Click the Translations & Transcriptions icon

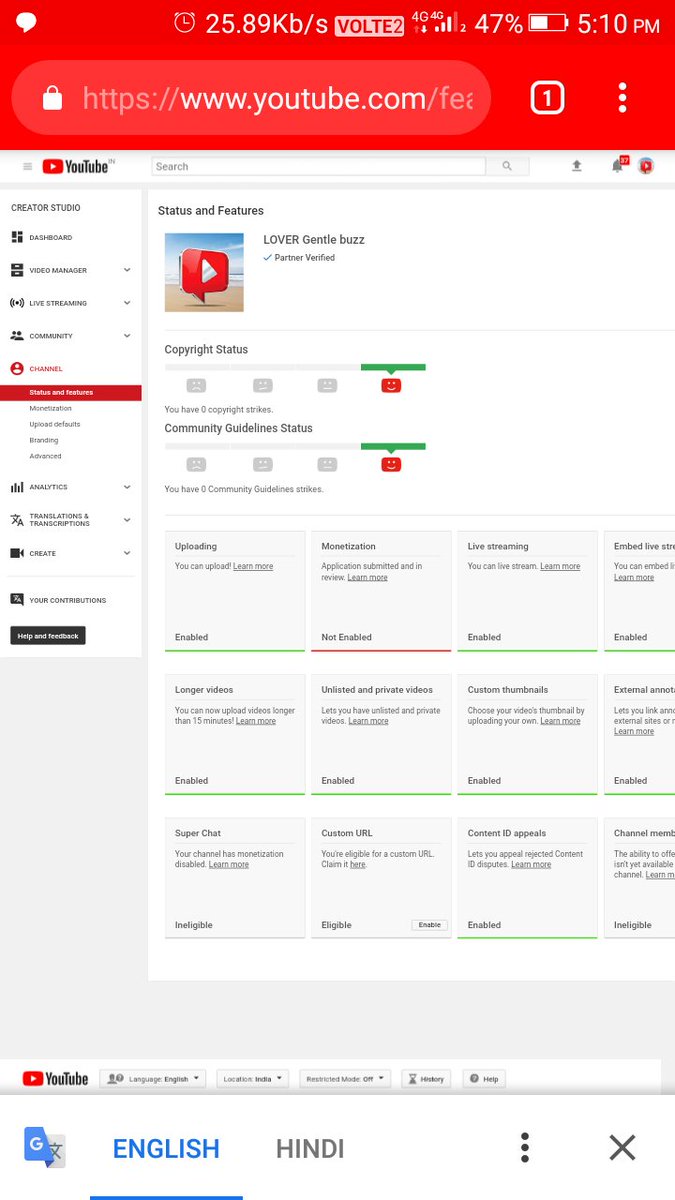[16, 520]
